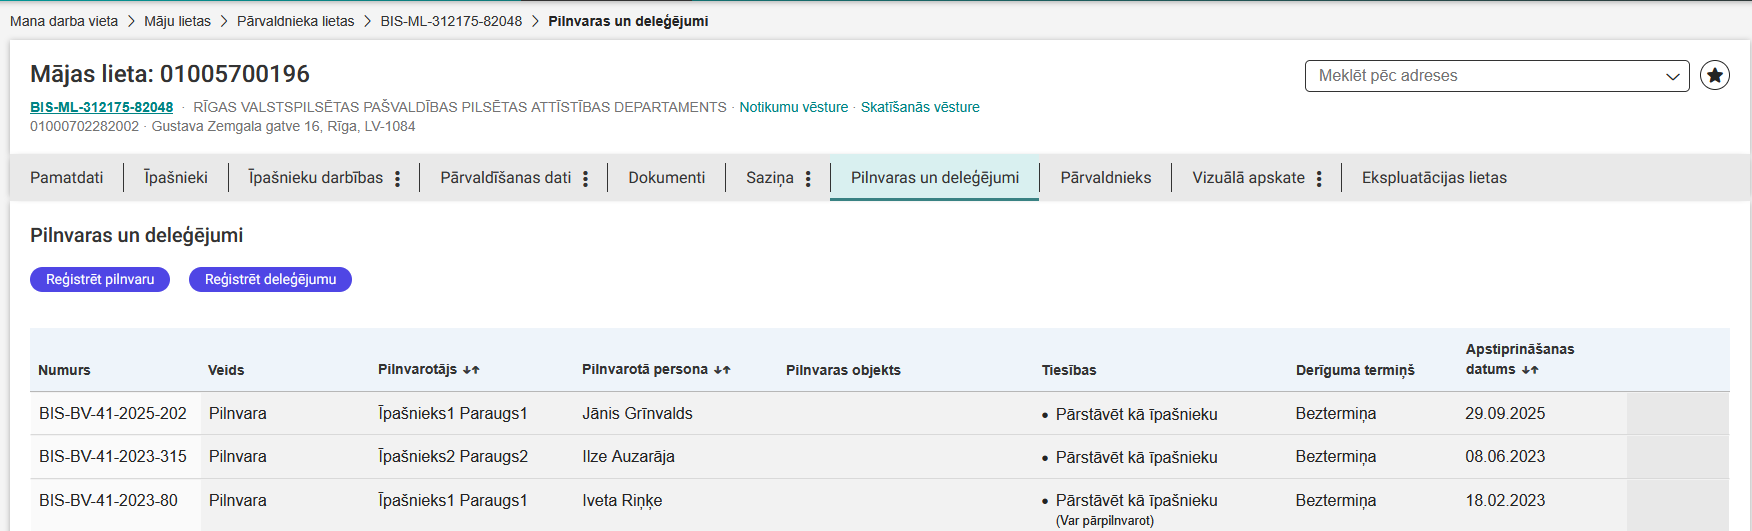
Task: Open Īpašnieku darbības three-dot menu
Action: coord(398,178)
